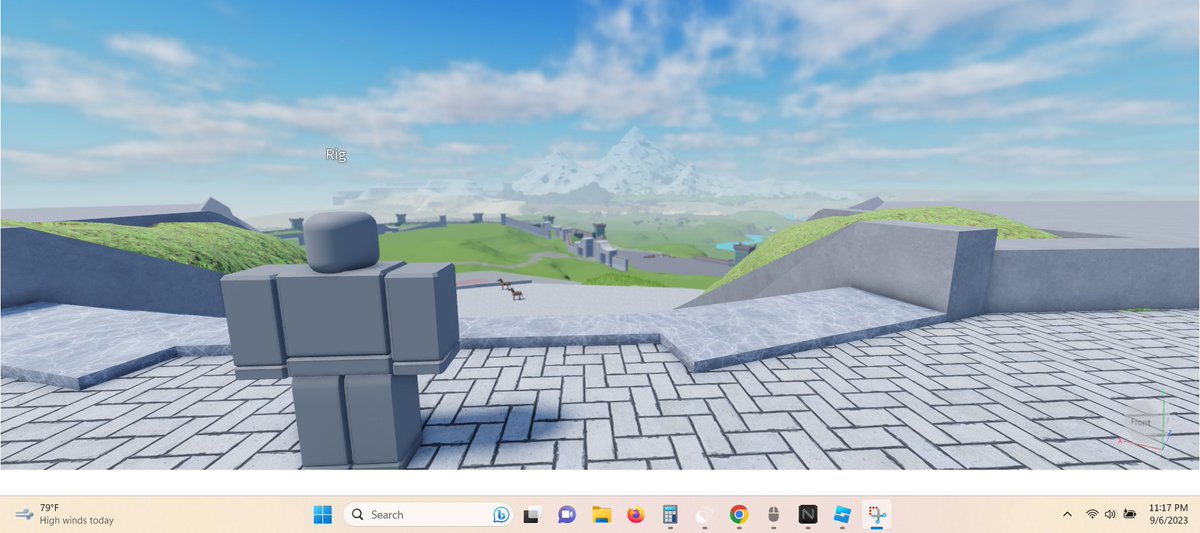Open the Chat app on taskbar

click(x=567, y=514)
